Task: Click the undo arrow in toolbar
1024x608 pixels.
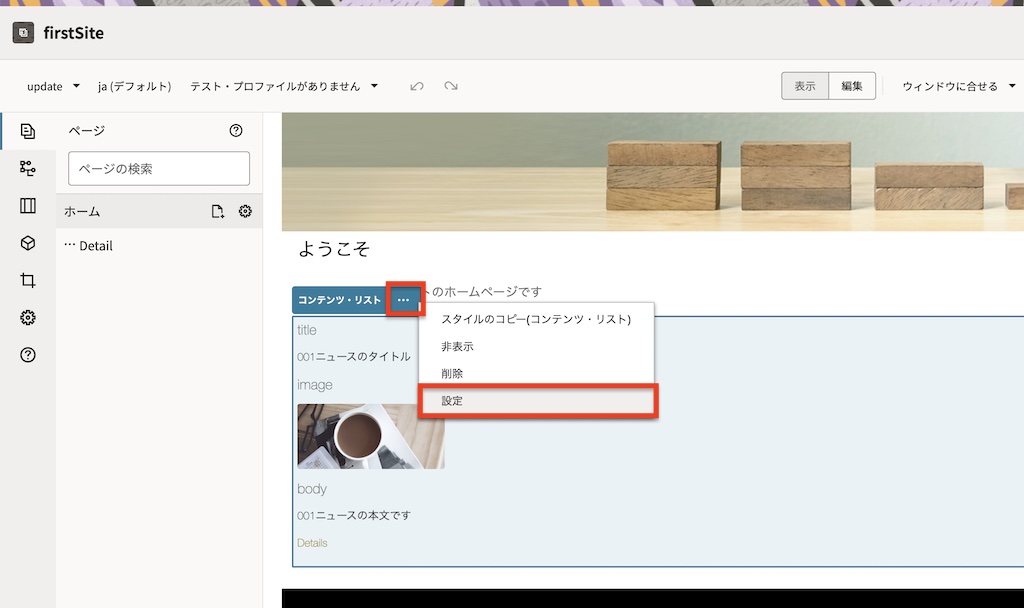Action: pyautogui.click(x=417, y=86)
